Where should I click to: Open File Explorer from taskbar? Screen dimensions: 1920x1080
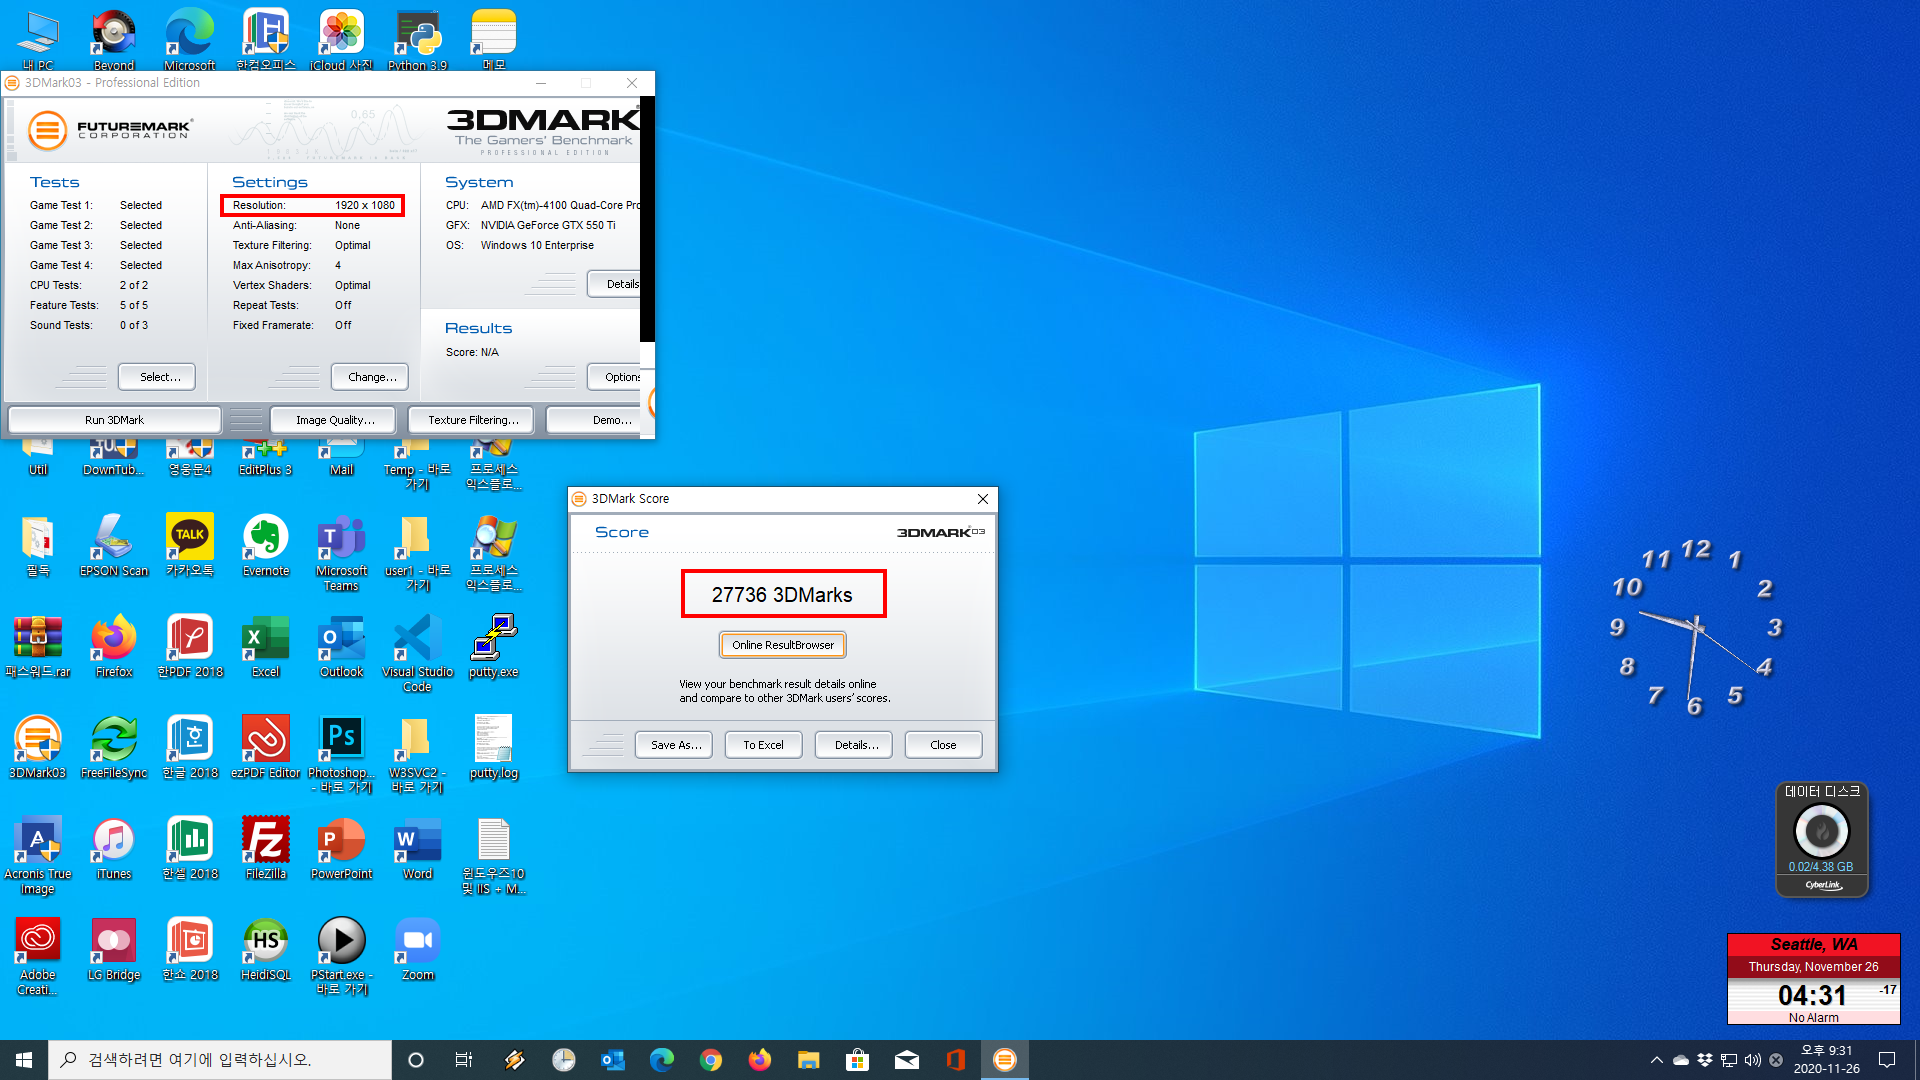pyautogui.click(x=809, y=1060)
